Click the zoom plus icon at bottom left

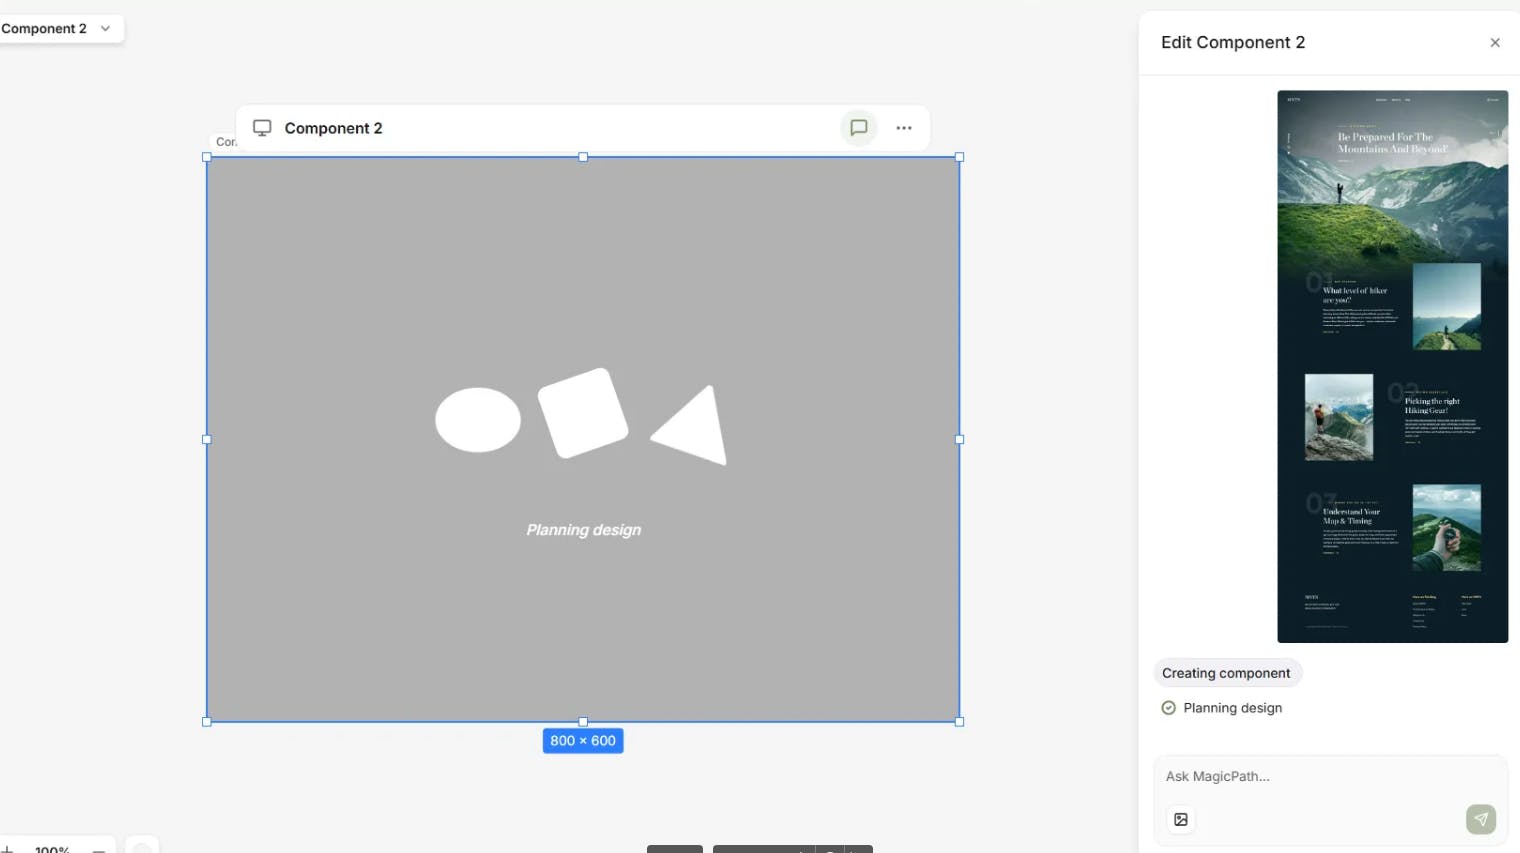pos(7,848)
